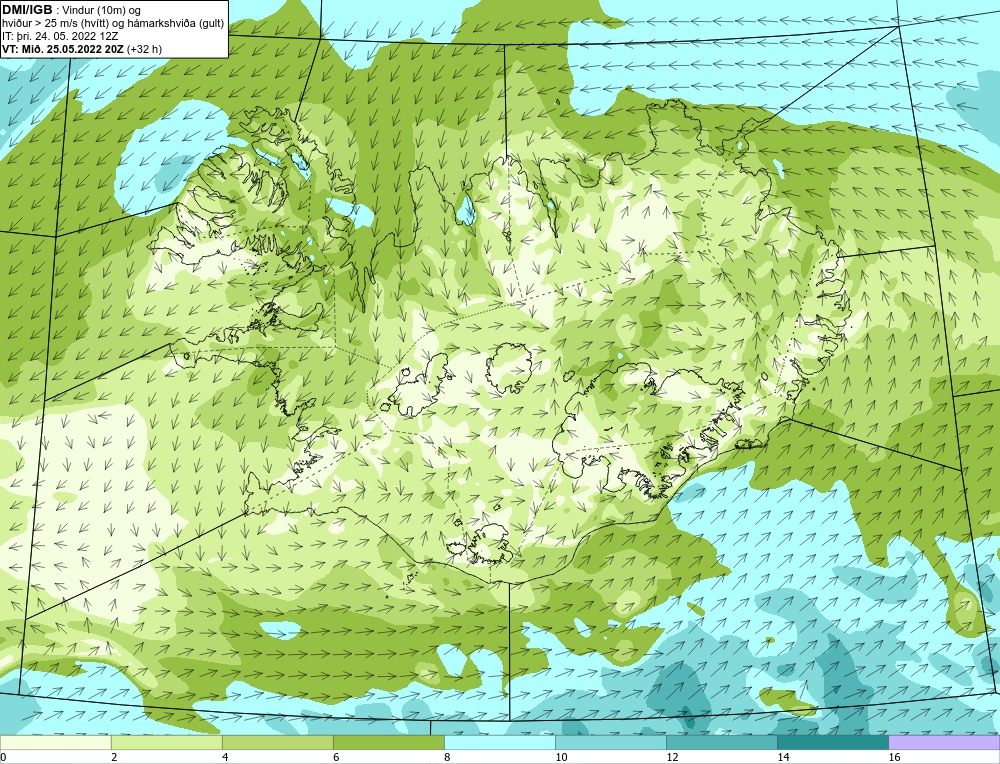Click the 12–14 m/s darker teal swatch
This screenshot has height=764, width=1000.
point(721,743)
